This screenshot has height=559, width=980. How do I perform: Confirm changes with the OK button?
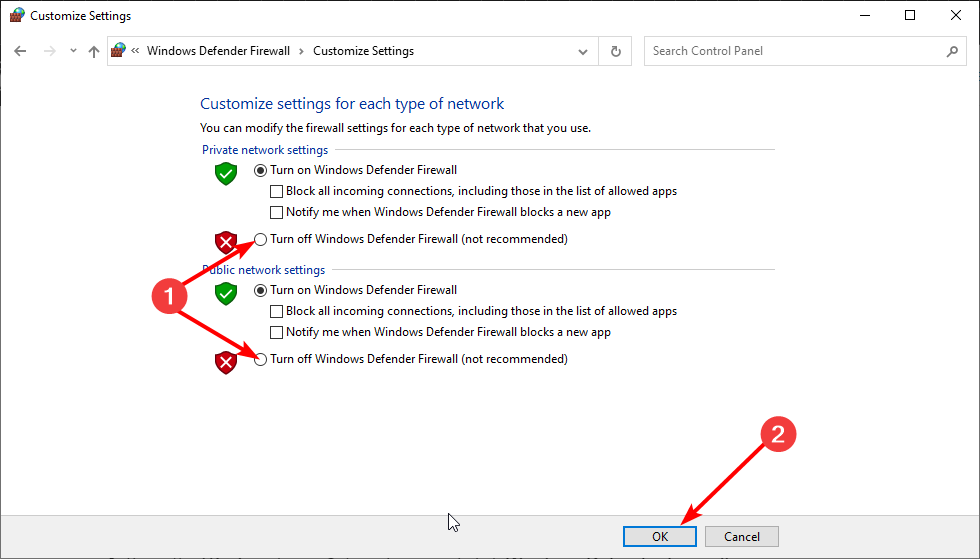pos(660,536)
